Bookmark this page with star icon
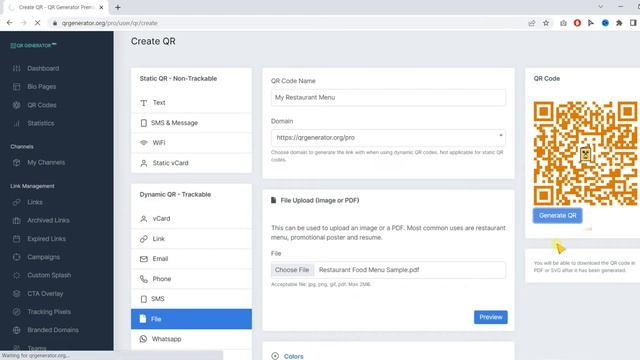Screen dimensions: 640x360 [546, 23]
